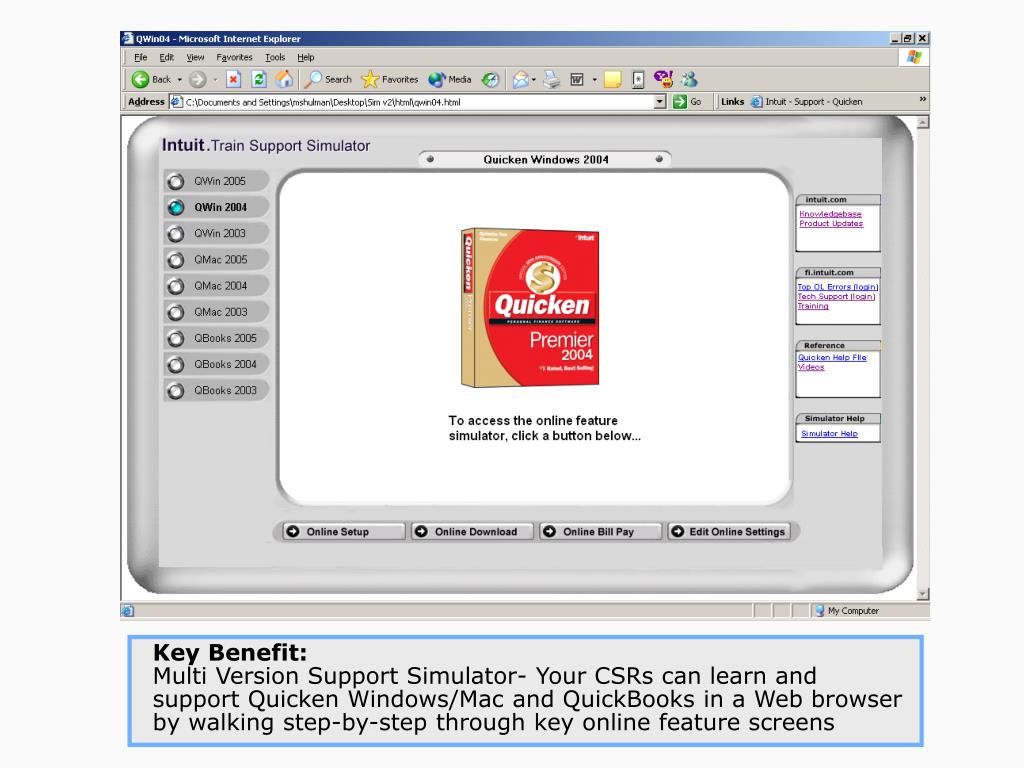Click the page icon in address bar
Image resolution: width=1024 pixels, height=768 pixels.
(176, 102)
